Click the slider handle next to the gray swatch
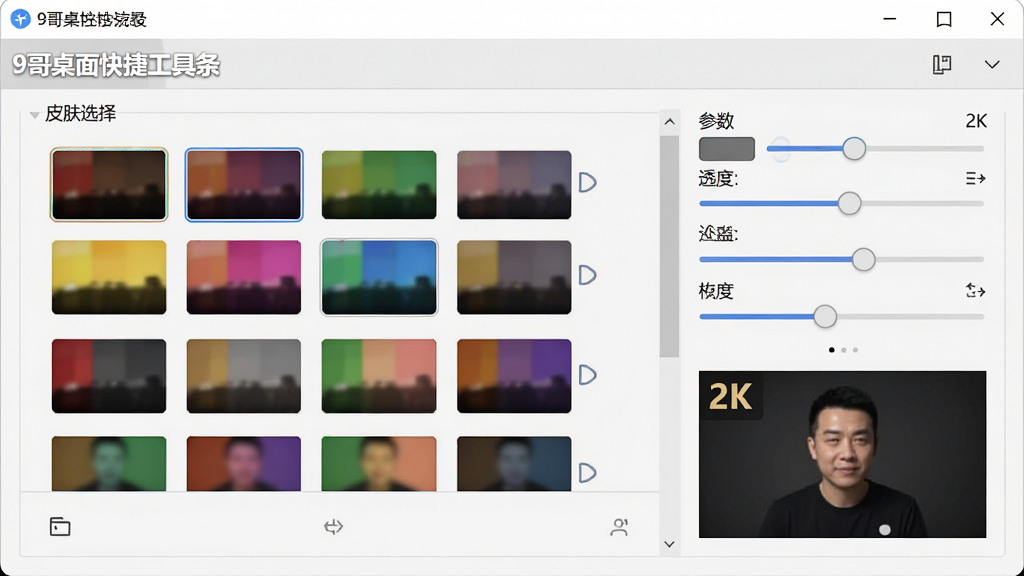Screen dimensions: 1024x576 coord(854,149)
